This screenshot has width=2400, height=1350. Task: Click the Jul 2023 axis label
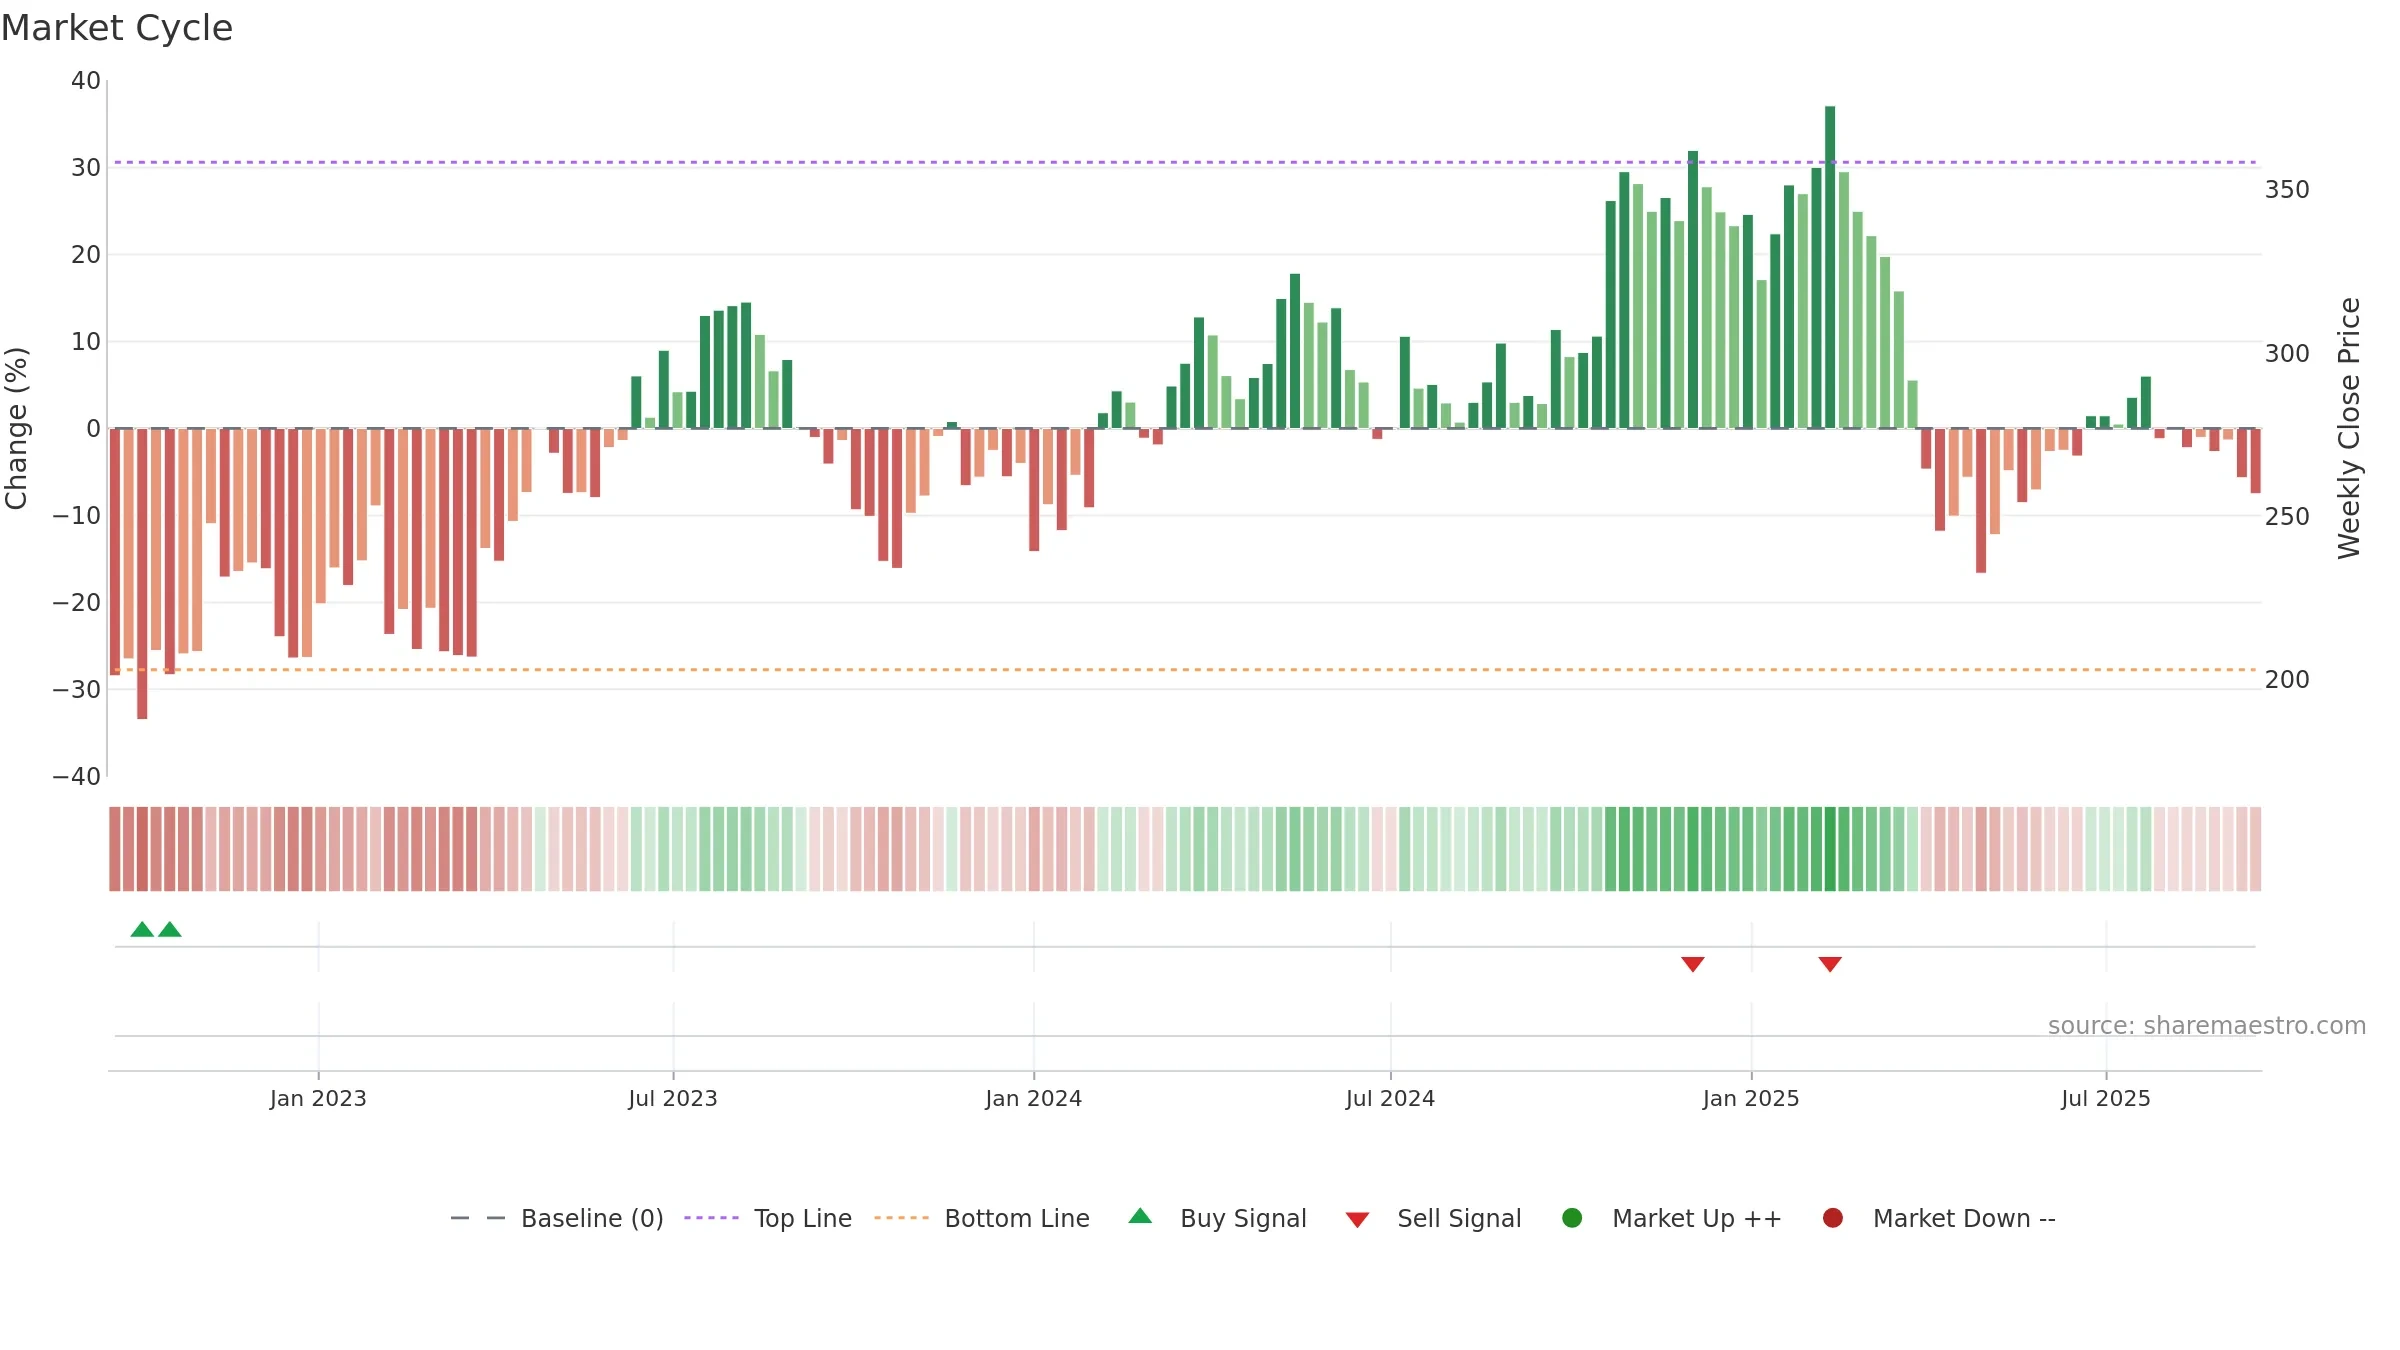pos(673,1099)
